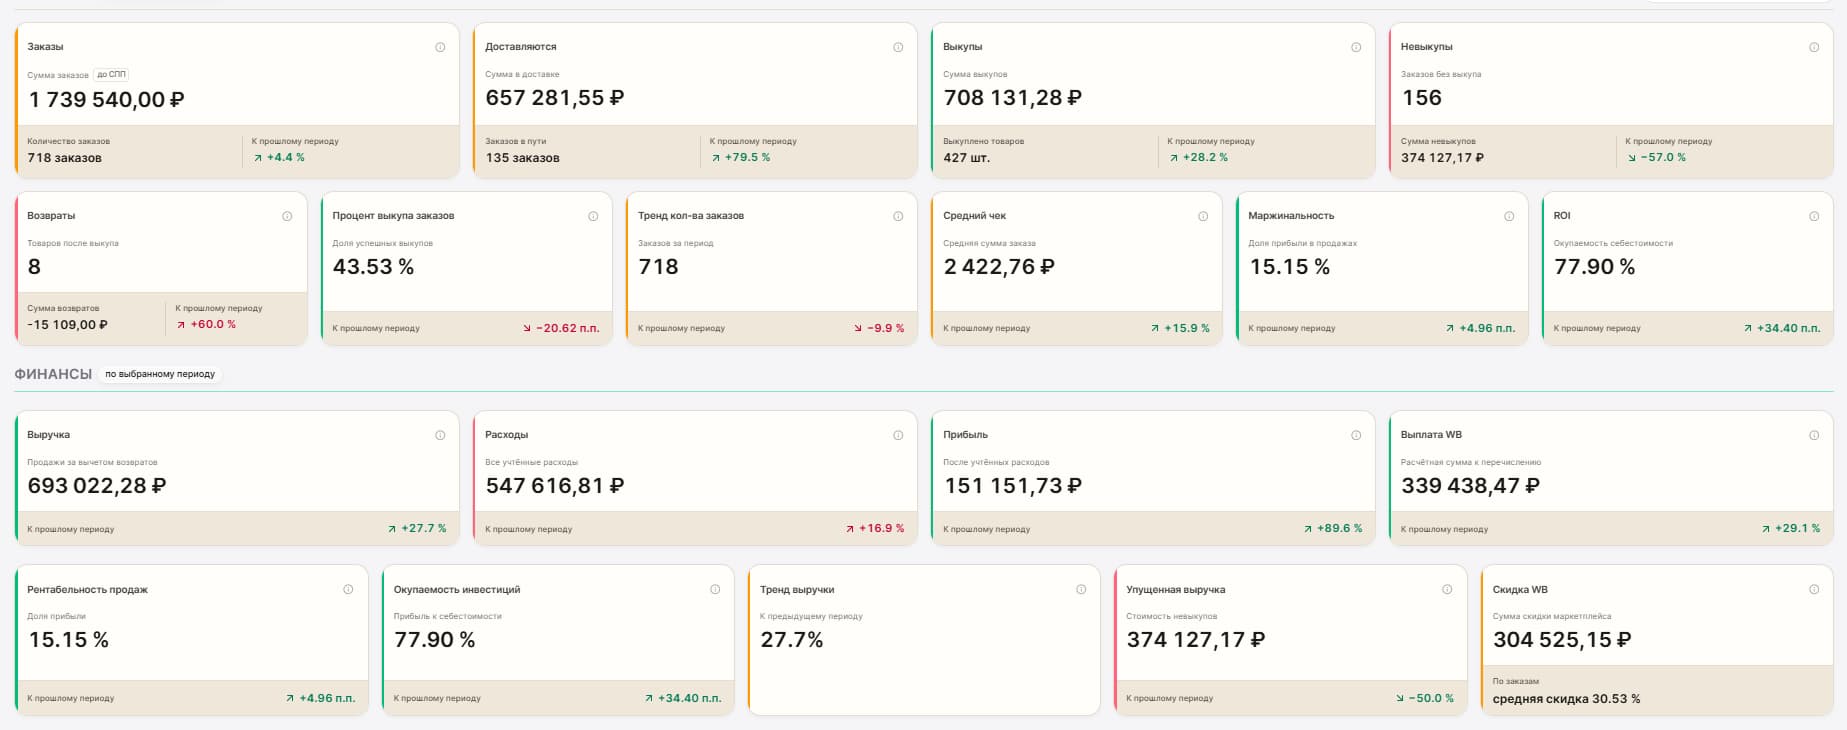The image size is (1847, 730).
Task: Click the expenses value 547 616,81 ₽
Action: tap(554, 486)
